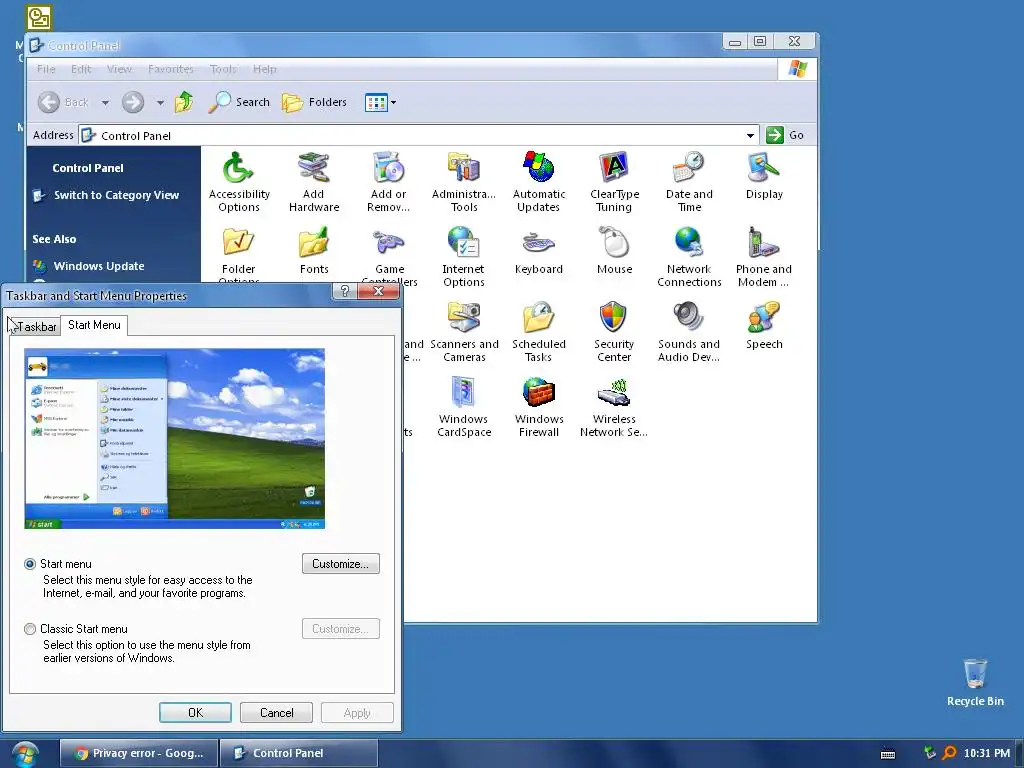
Task: Click Customize for Start menu
Action: (340, 564)
